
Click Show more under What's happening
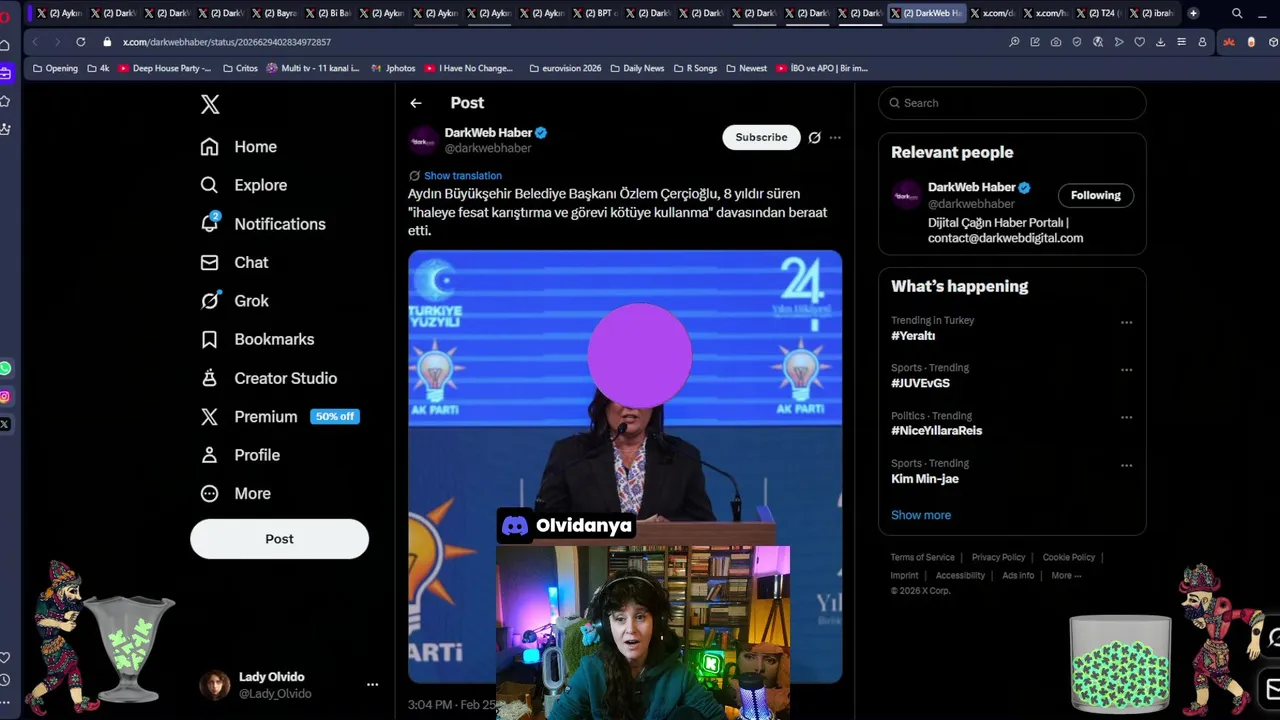coord(921,515)
